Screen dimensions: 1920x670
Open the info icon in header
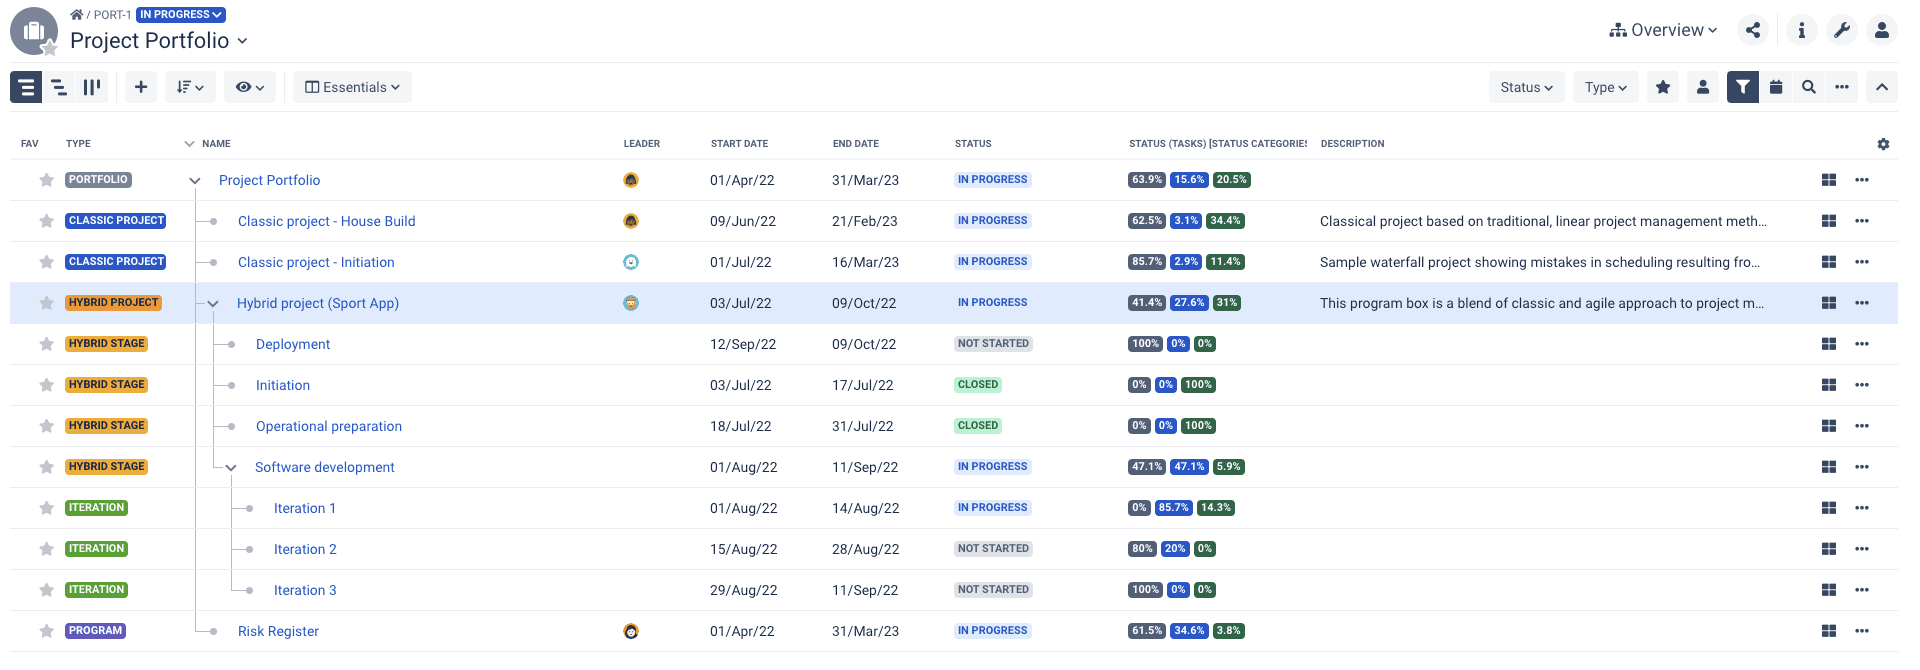click(x=1802, y=30)
